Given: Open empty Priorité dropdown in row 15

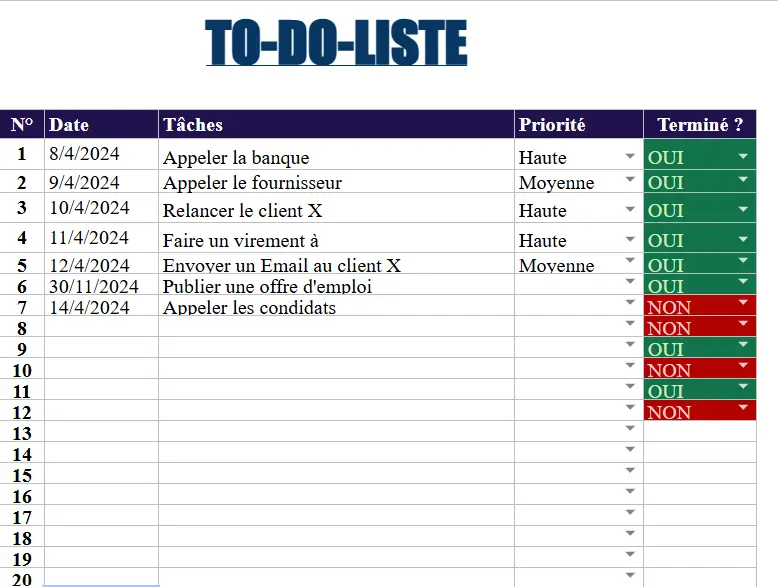Looking at the screenshot, I should pyautogui.click(x=630, y=470).
